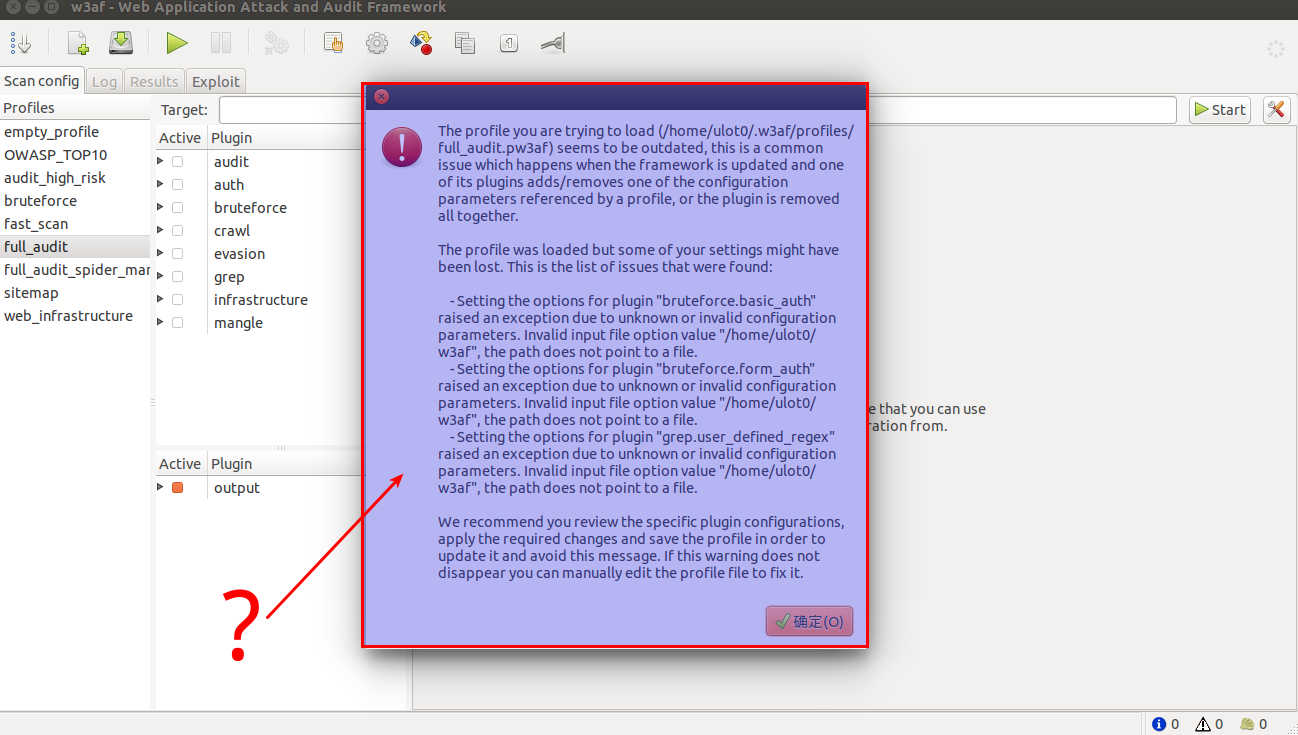Viewport: 1298px width, 735px height.
Task: Select the bruteforce profile in Profiles list
Action: click(x=75, y=201)
